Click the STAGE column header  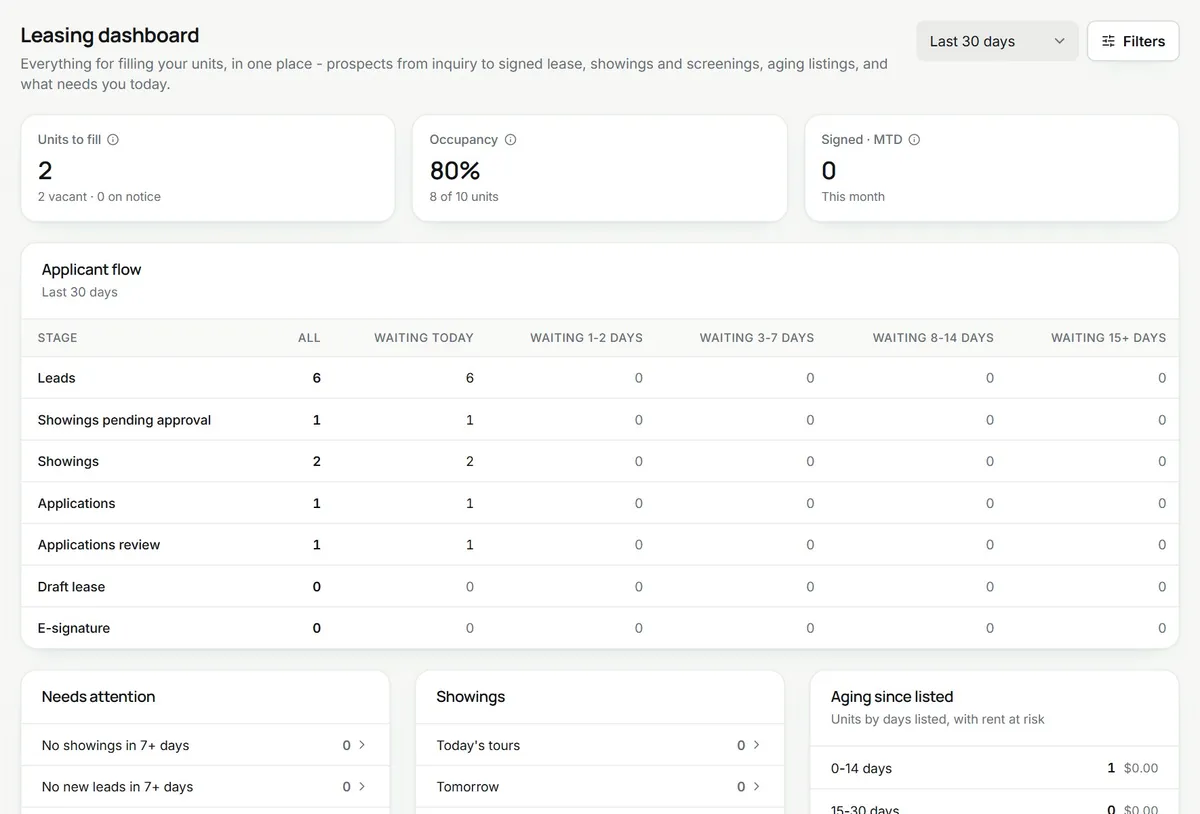tap(58, 338)
